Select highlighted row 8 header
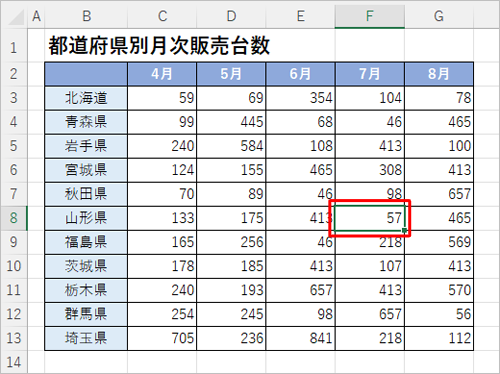Screen dimensions: 500x374 tap(14, 218)
